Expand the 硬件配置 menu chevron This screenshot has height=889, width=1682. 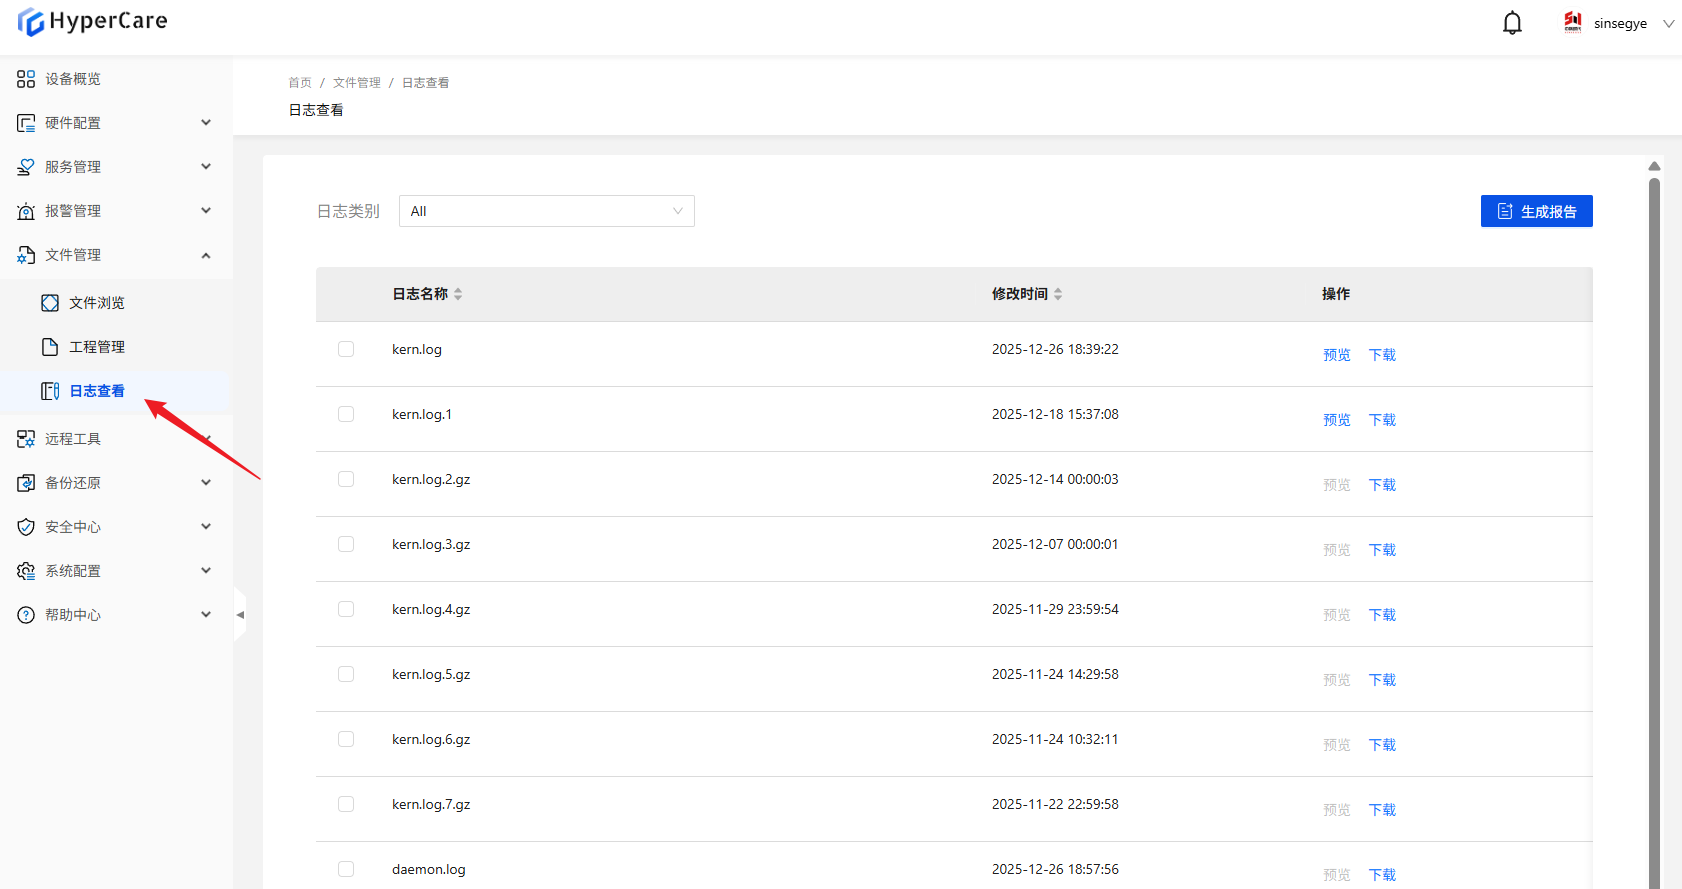point(206,123)
